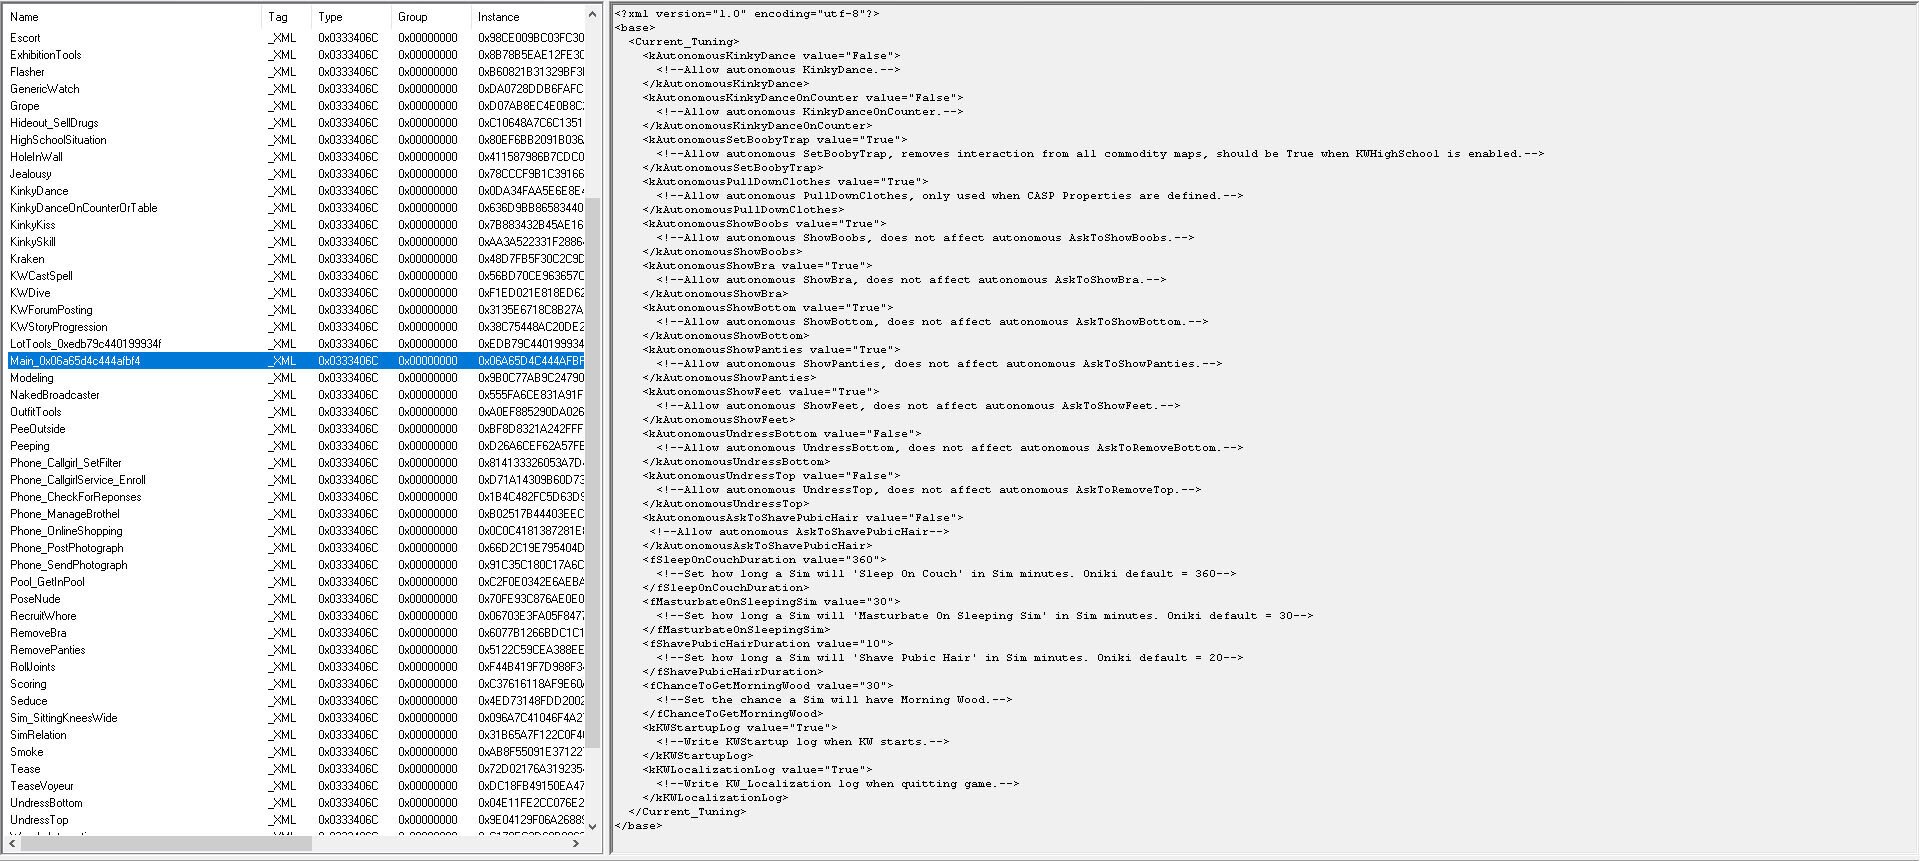Click the fSleepOnCouchDuration value="360" line
The image size is (1920, 861).
pos(765,560)
